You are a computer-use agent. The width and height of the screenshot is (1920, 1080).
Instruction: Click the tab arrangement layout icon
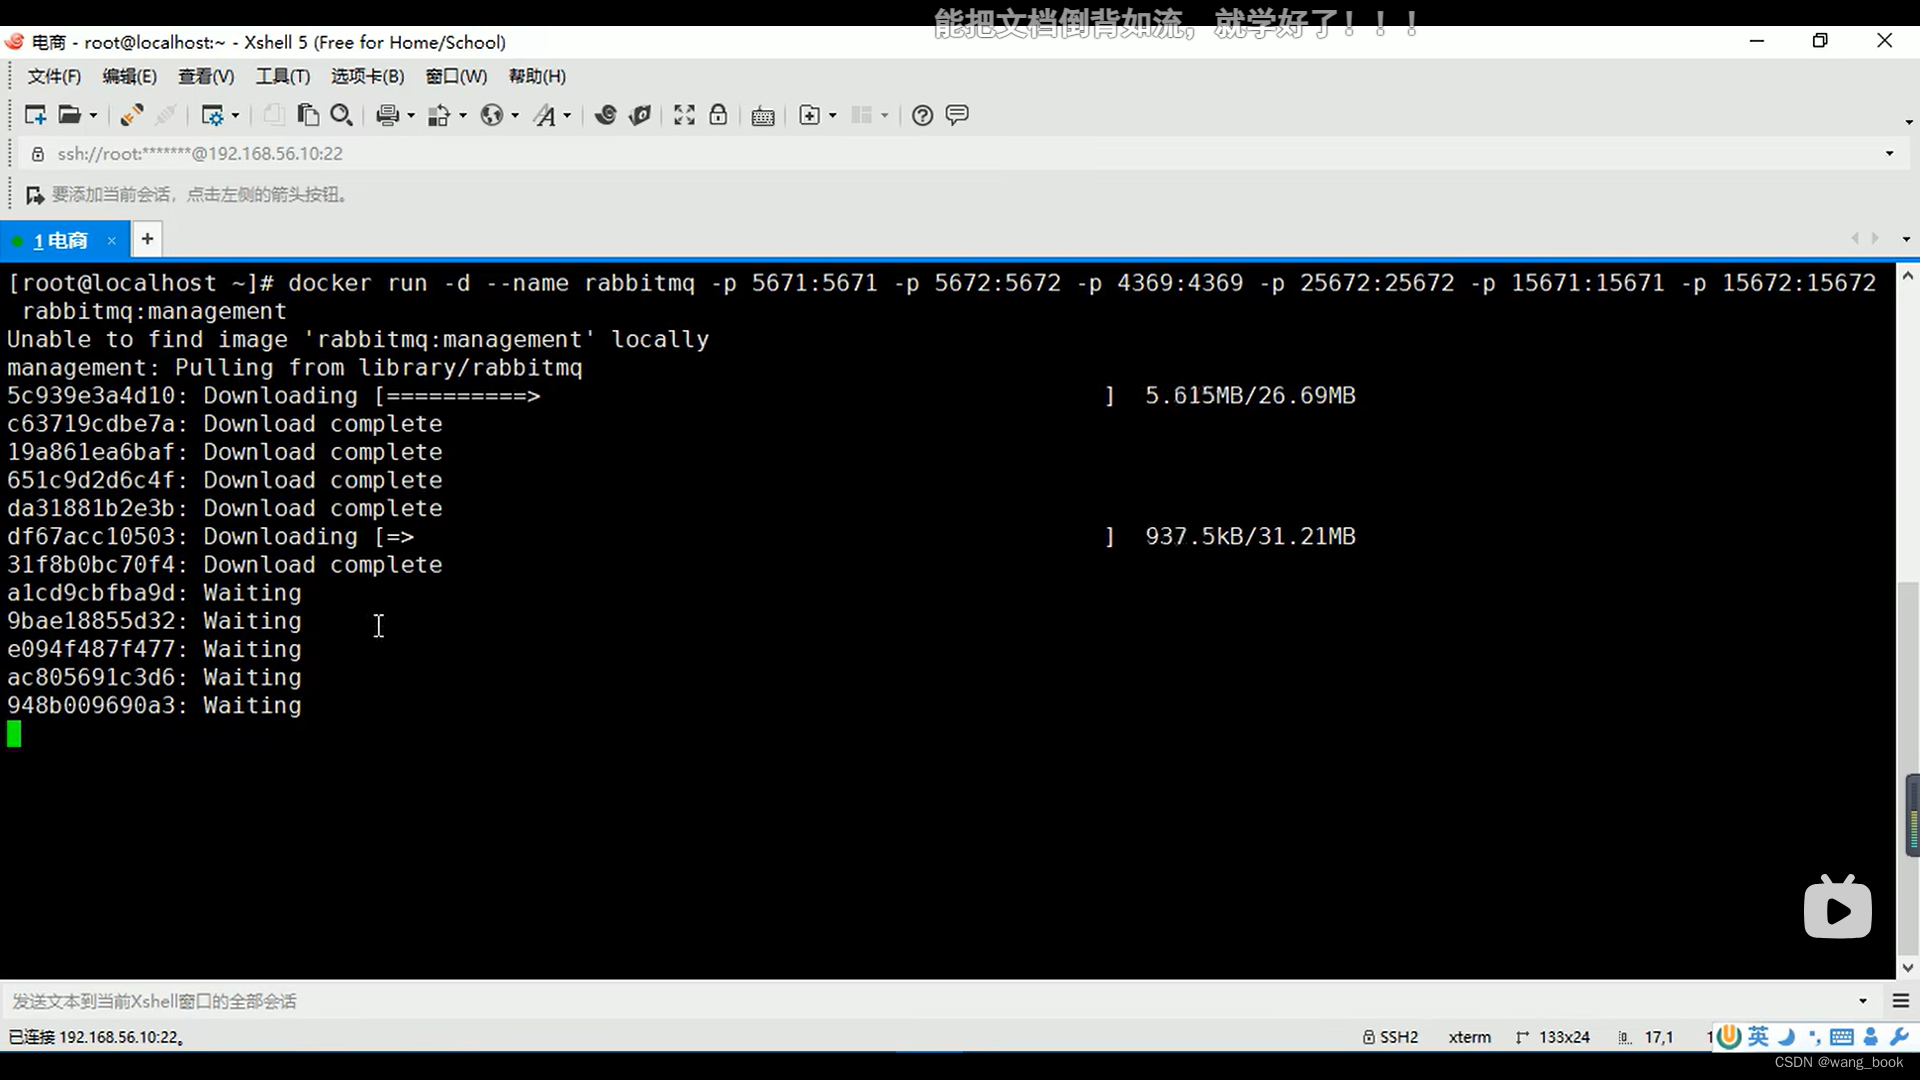pyautogui.click(x=861, y=116)
